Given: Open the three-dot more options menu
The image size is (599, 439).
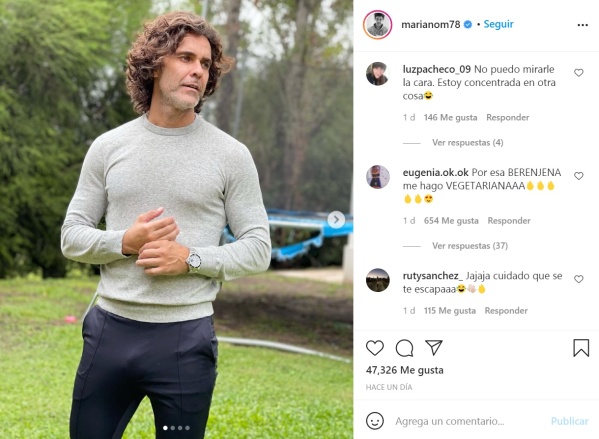Looking at the screenshot, I should 583,25.
